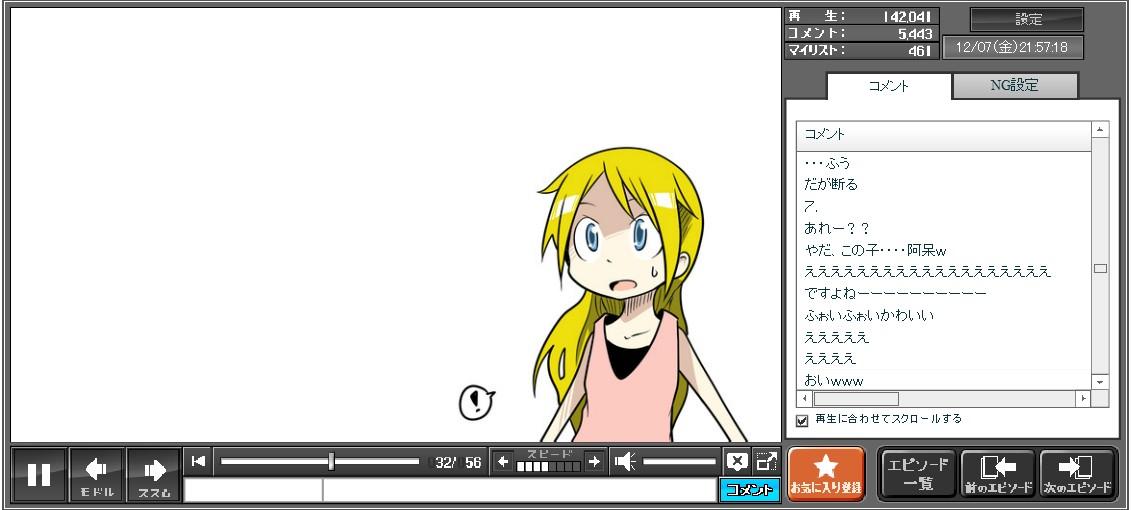The image size is (1131, 510).
Task: Pause the video playback
Action: 39,474
